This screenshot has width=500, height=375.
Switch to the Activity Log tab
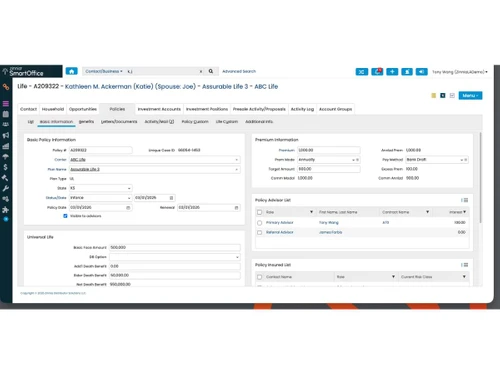tap(302, 109)
